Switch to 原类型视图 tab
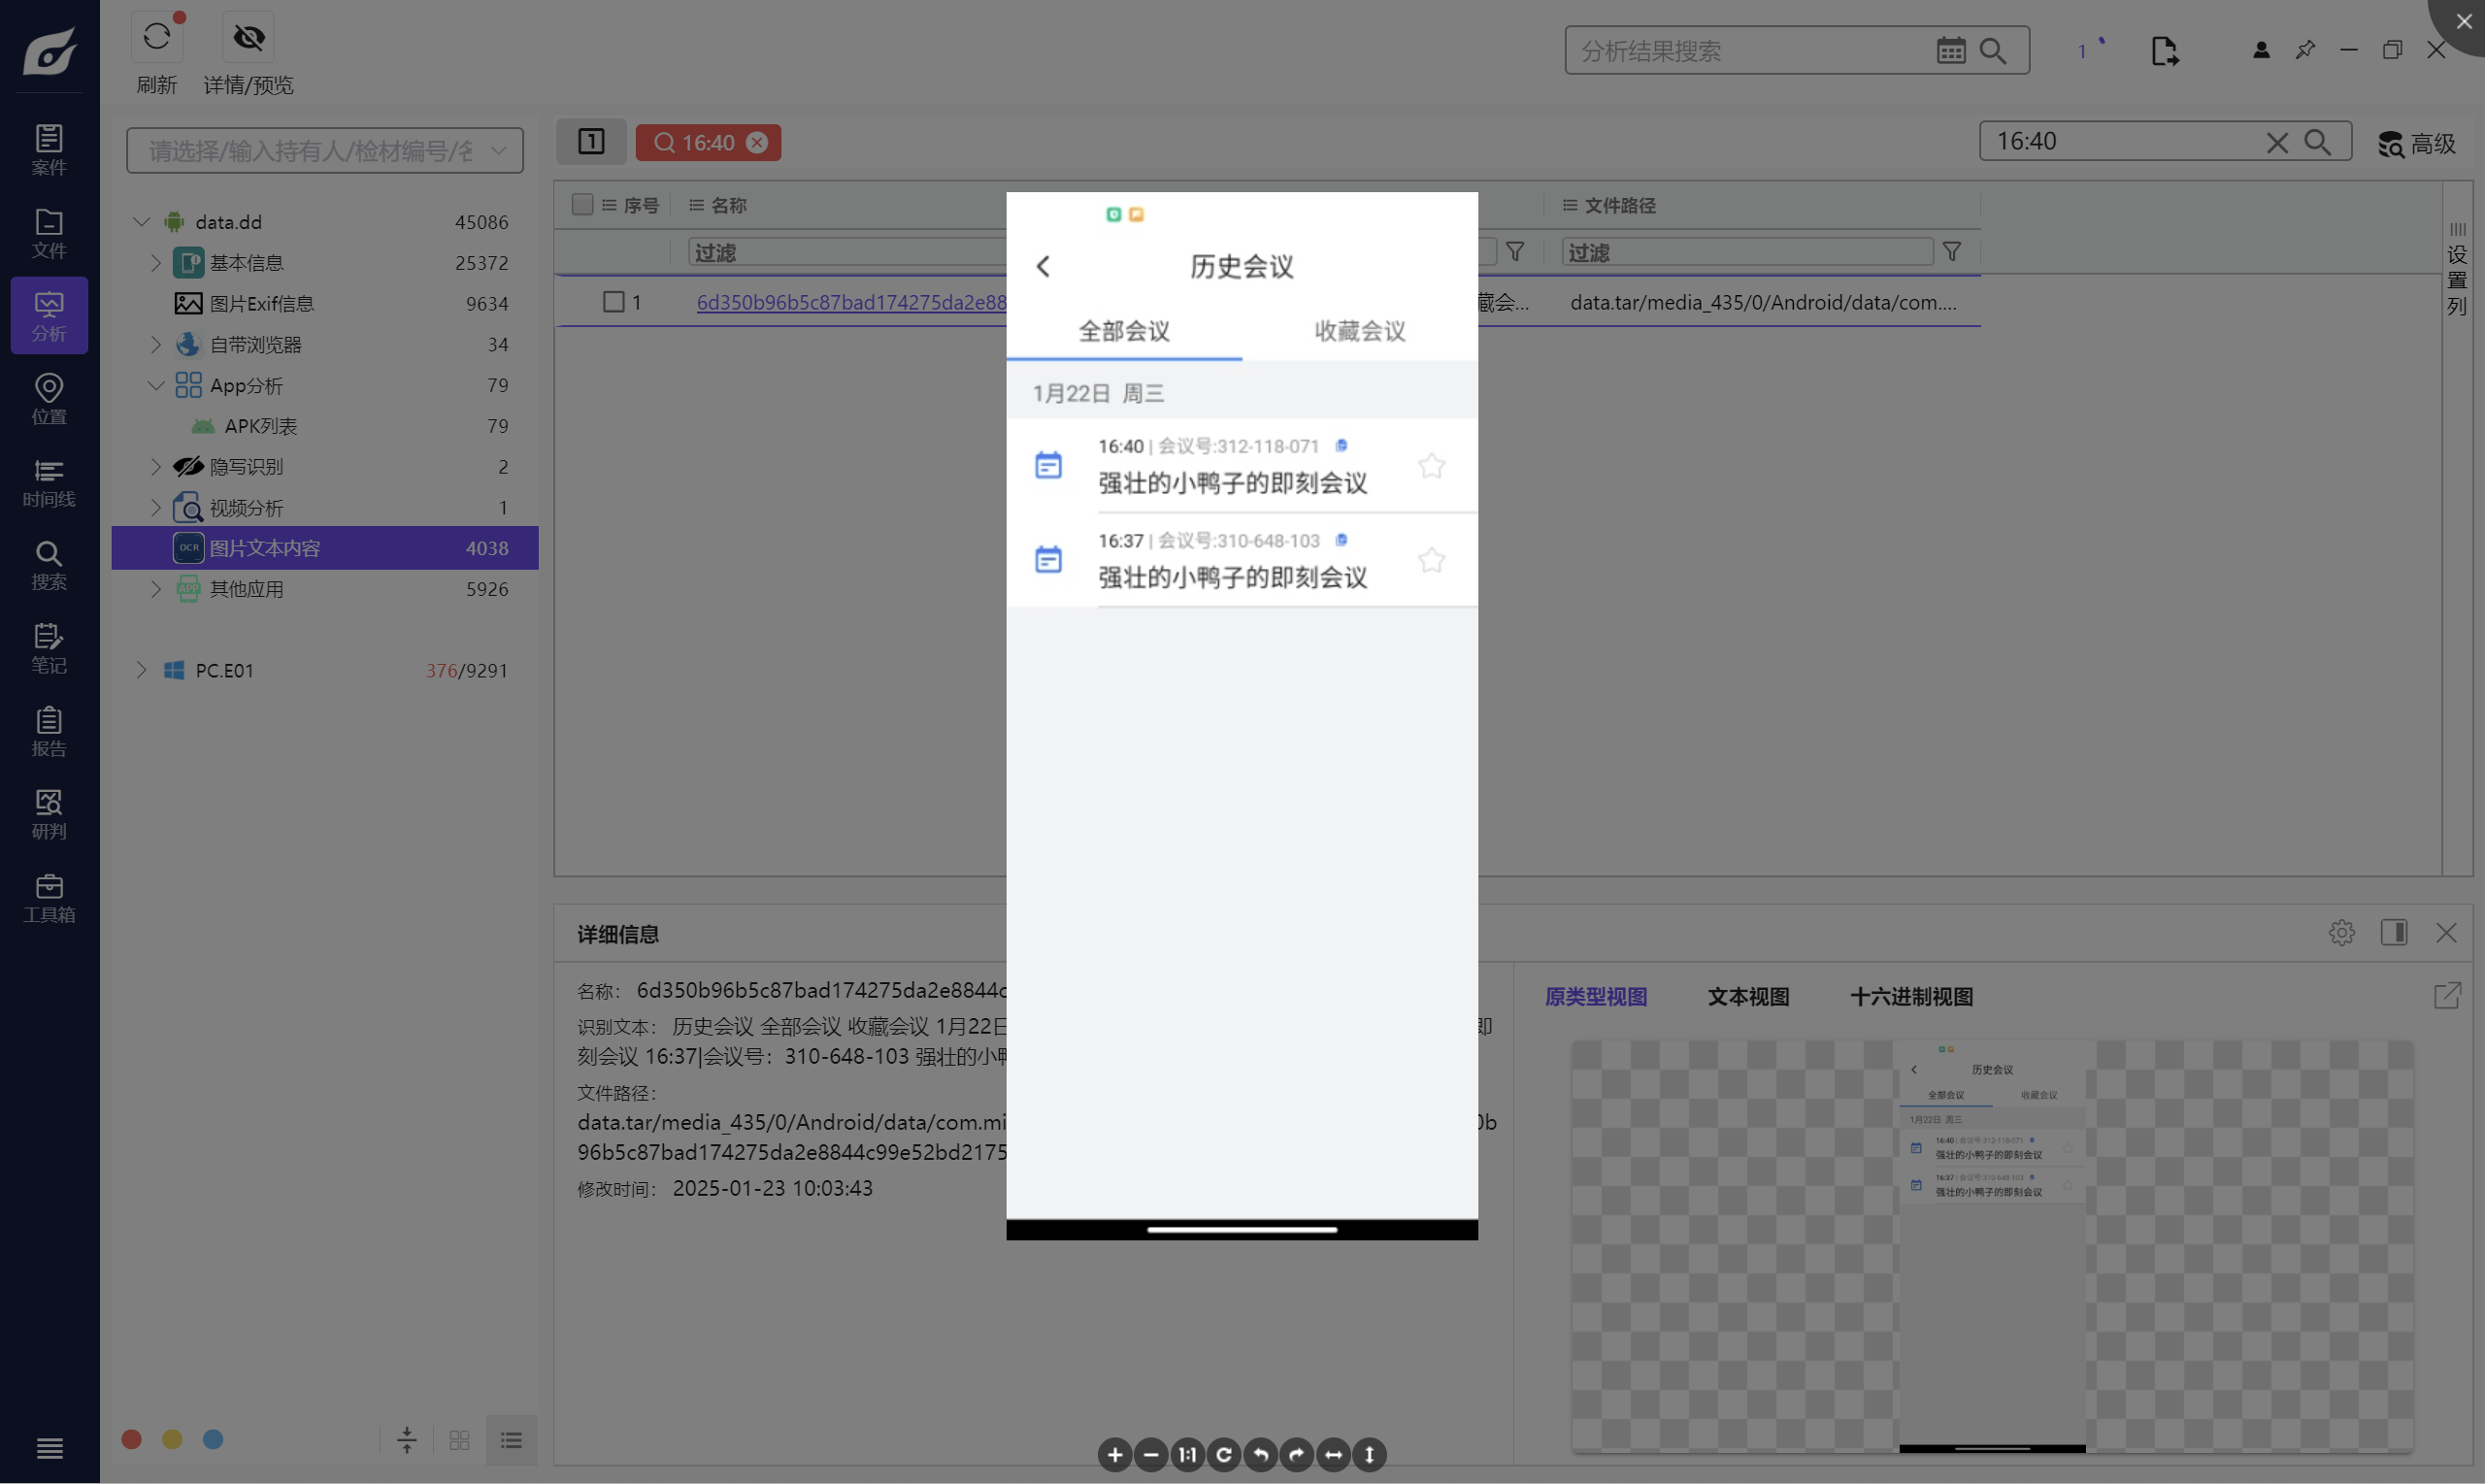2485x1484 pixels. [1596, 997]
